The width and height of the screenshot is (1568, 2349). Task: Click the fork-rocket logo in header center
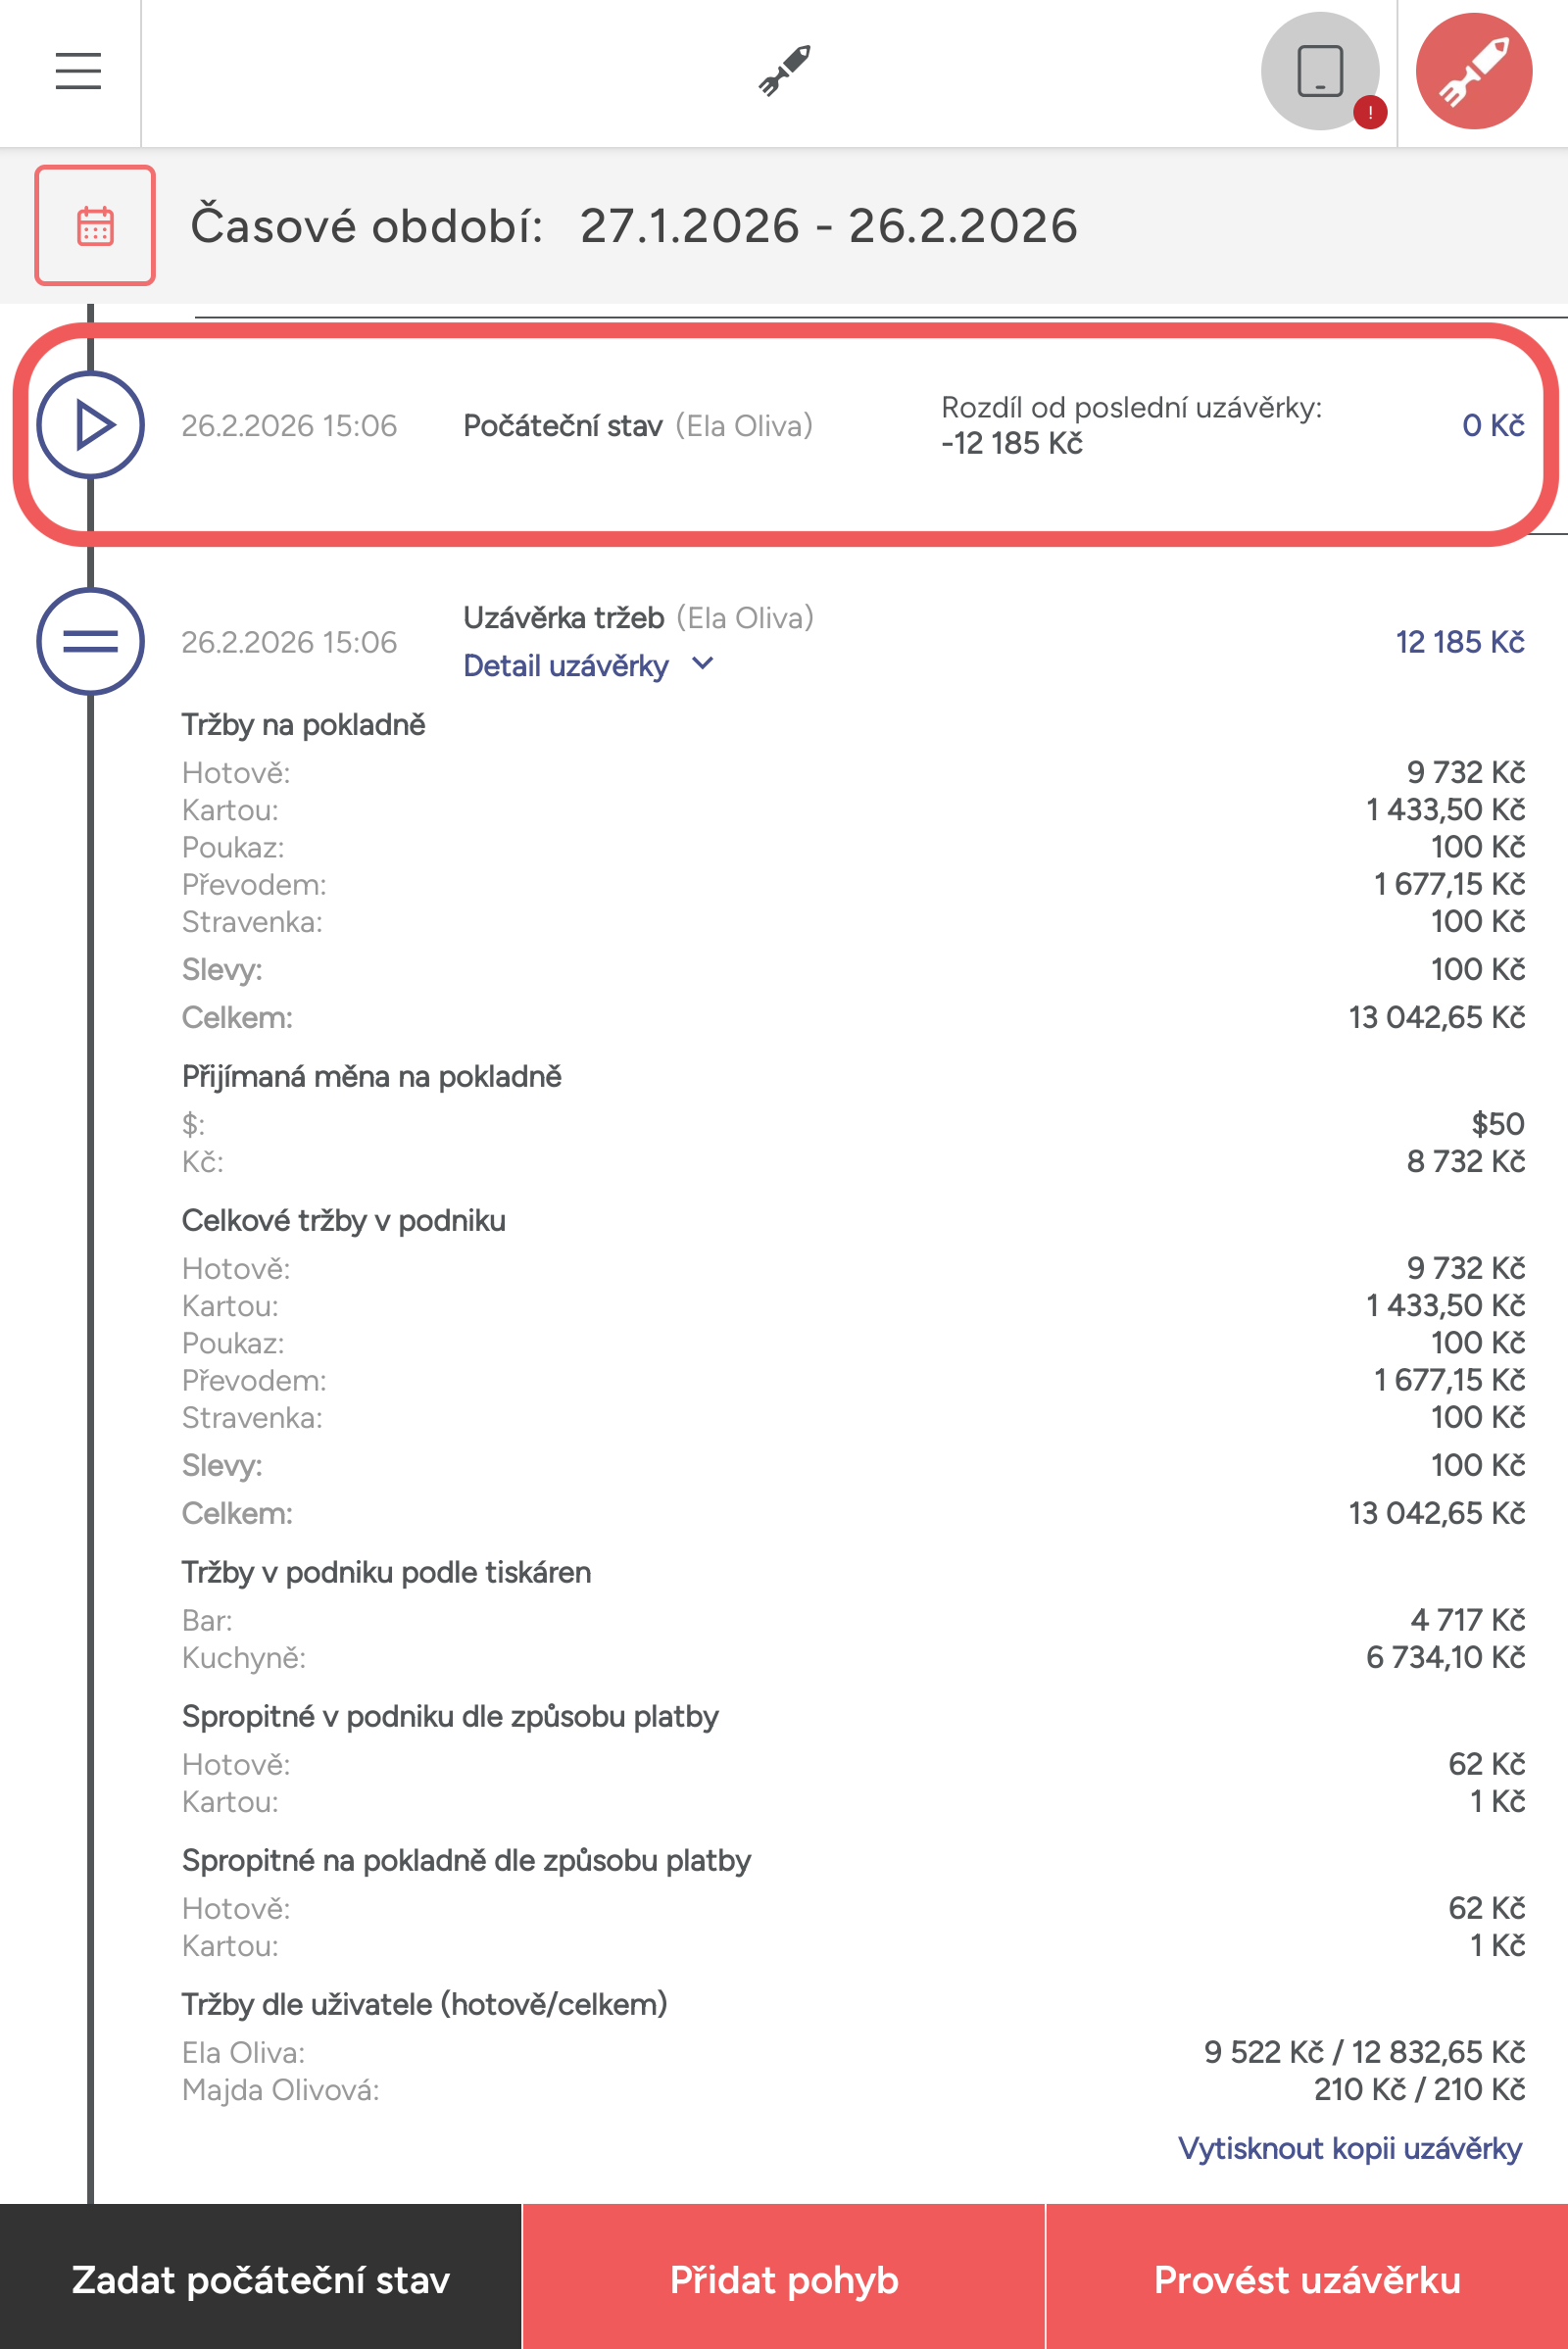point(784,71)
